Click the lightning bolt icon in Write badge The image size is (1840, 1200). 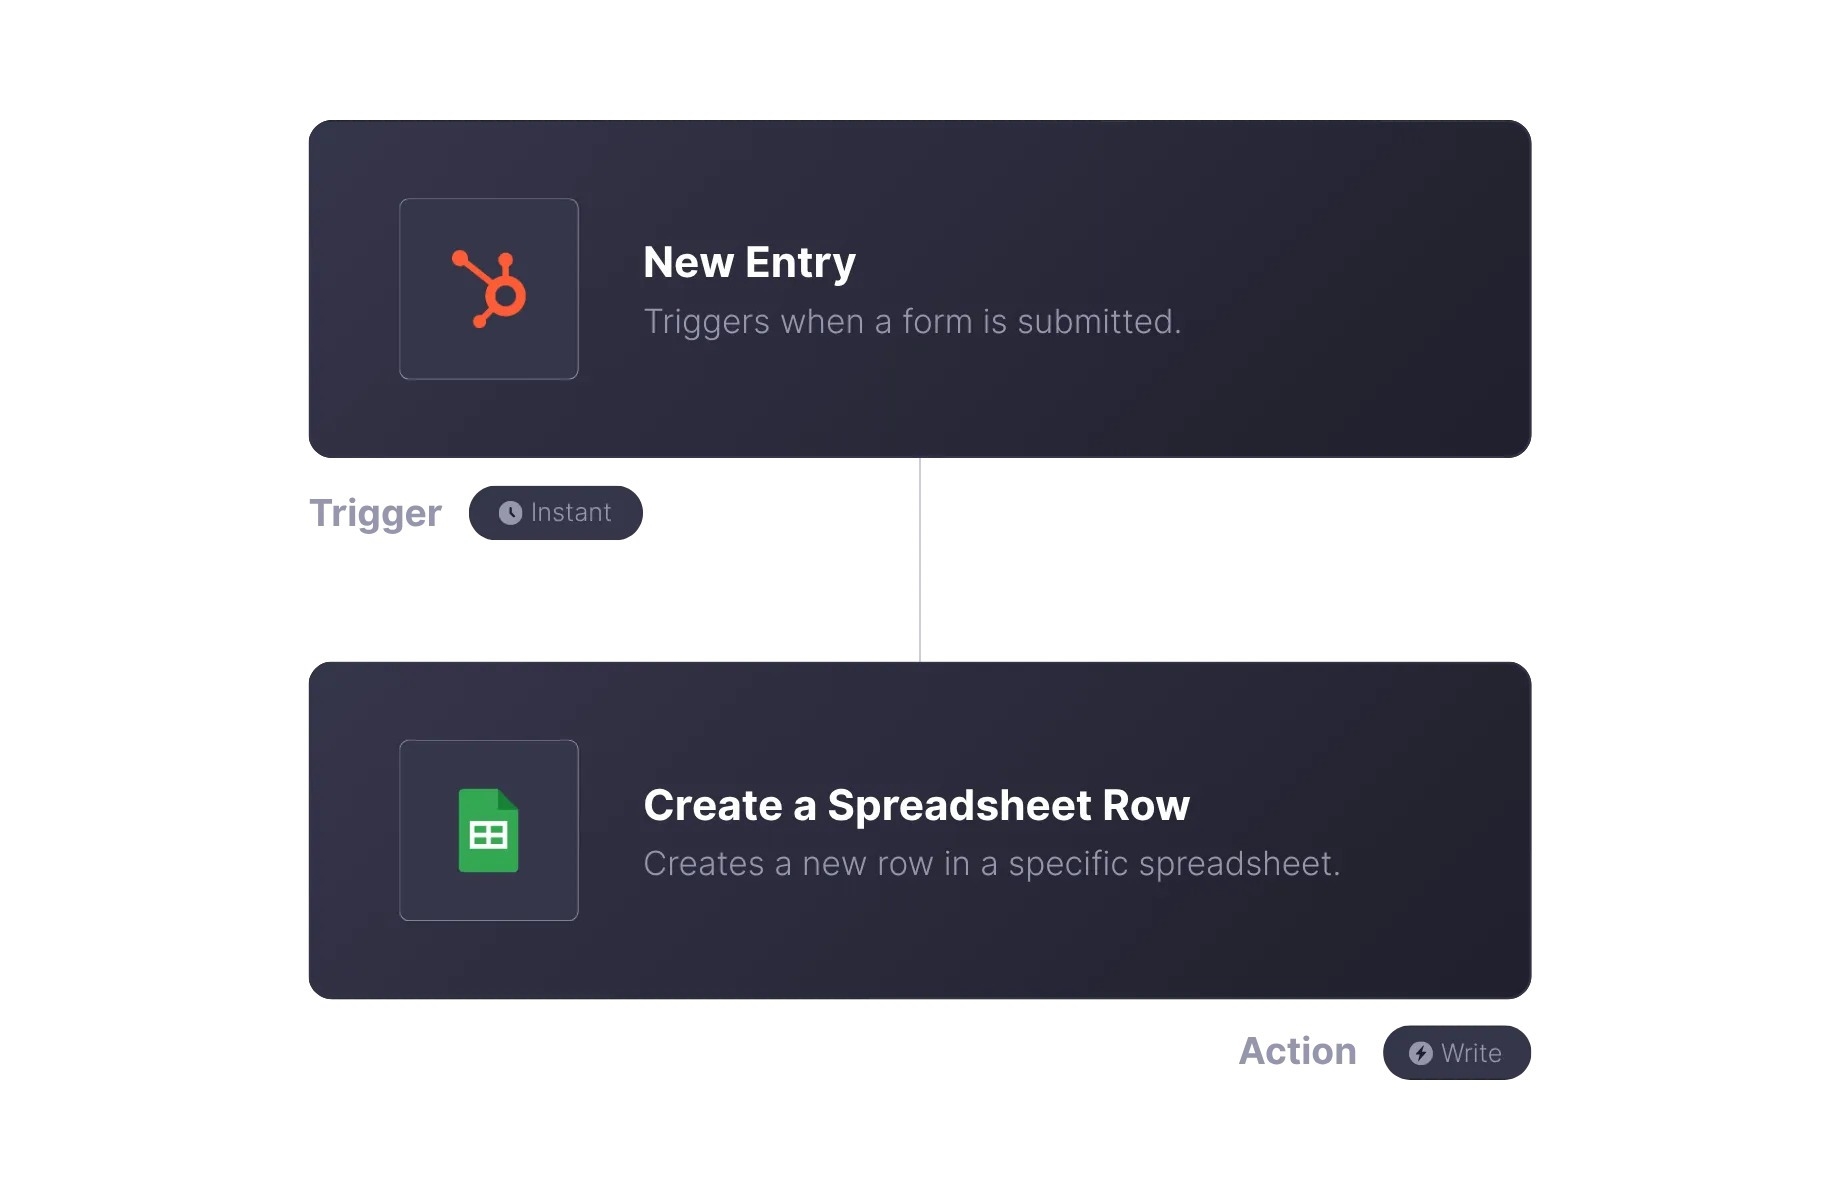click(x=1420, y=1053)
